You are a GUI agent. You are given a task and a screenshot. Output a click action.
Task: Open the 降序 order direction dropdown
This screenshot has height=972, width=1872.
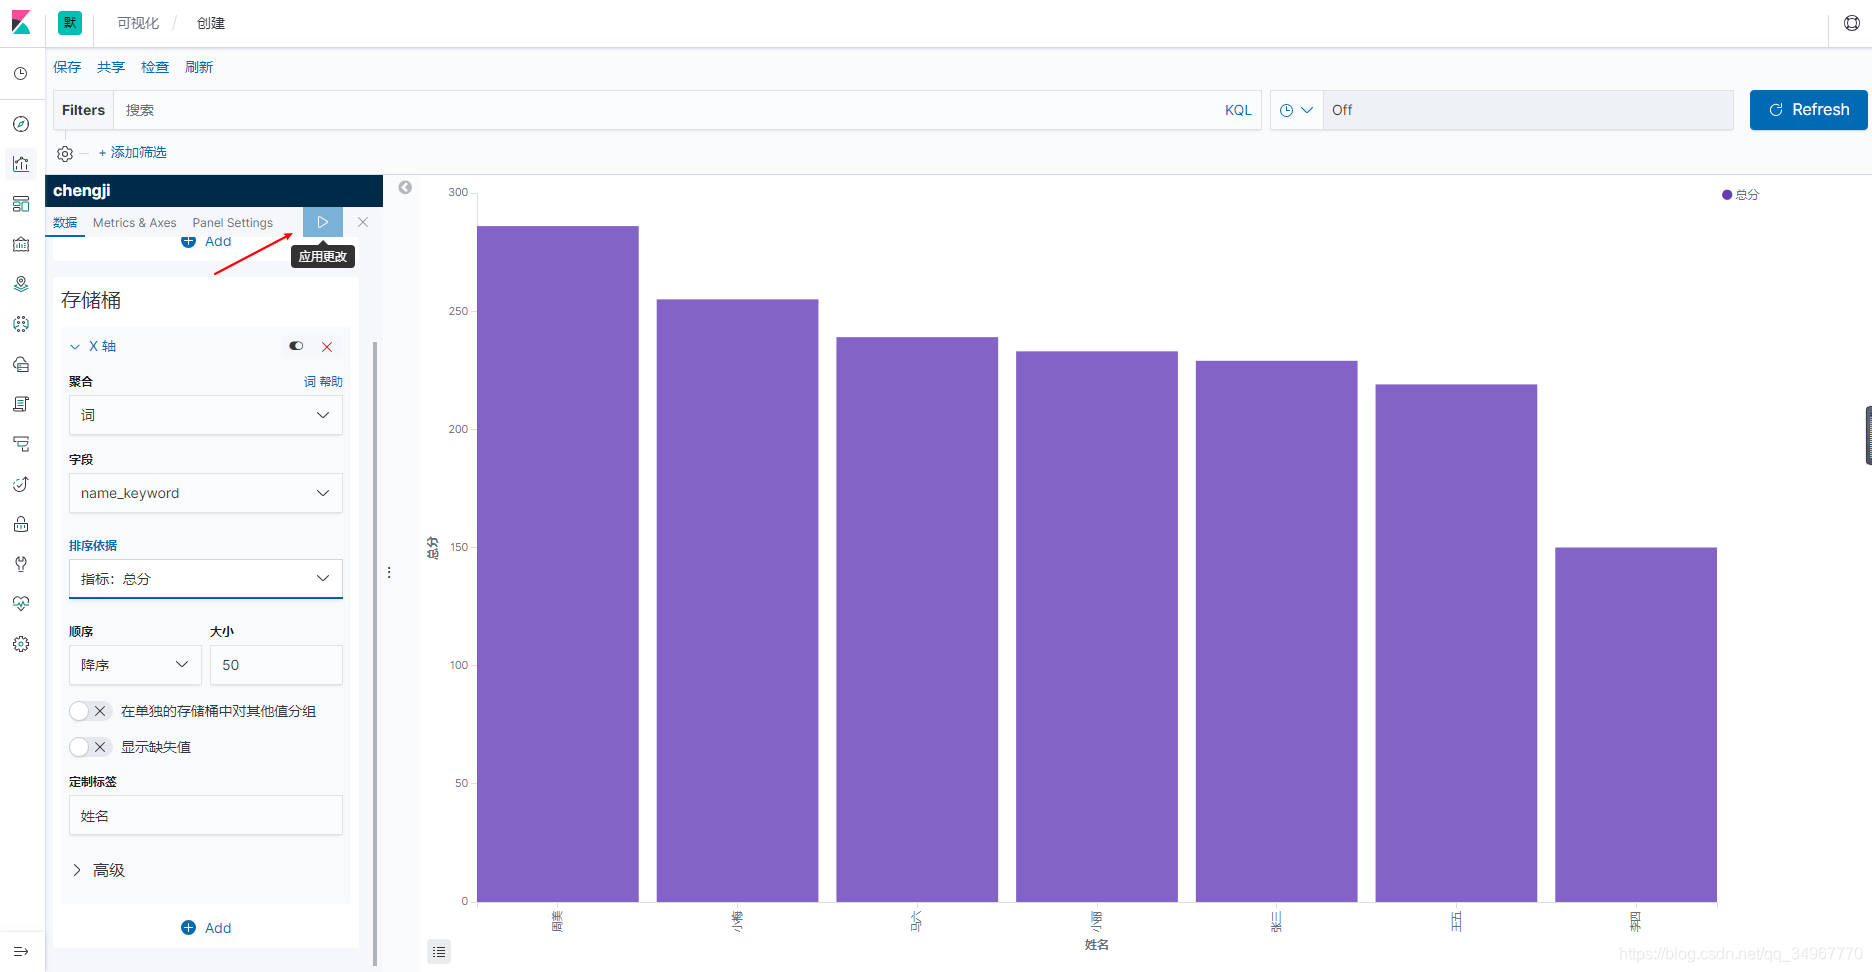[x=135, y=665]
